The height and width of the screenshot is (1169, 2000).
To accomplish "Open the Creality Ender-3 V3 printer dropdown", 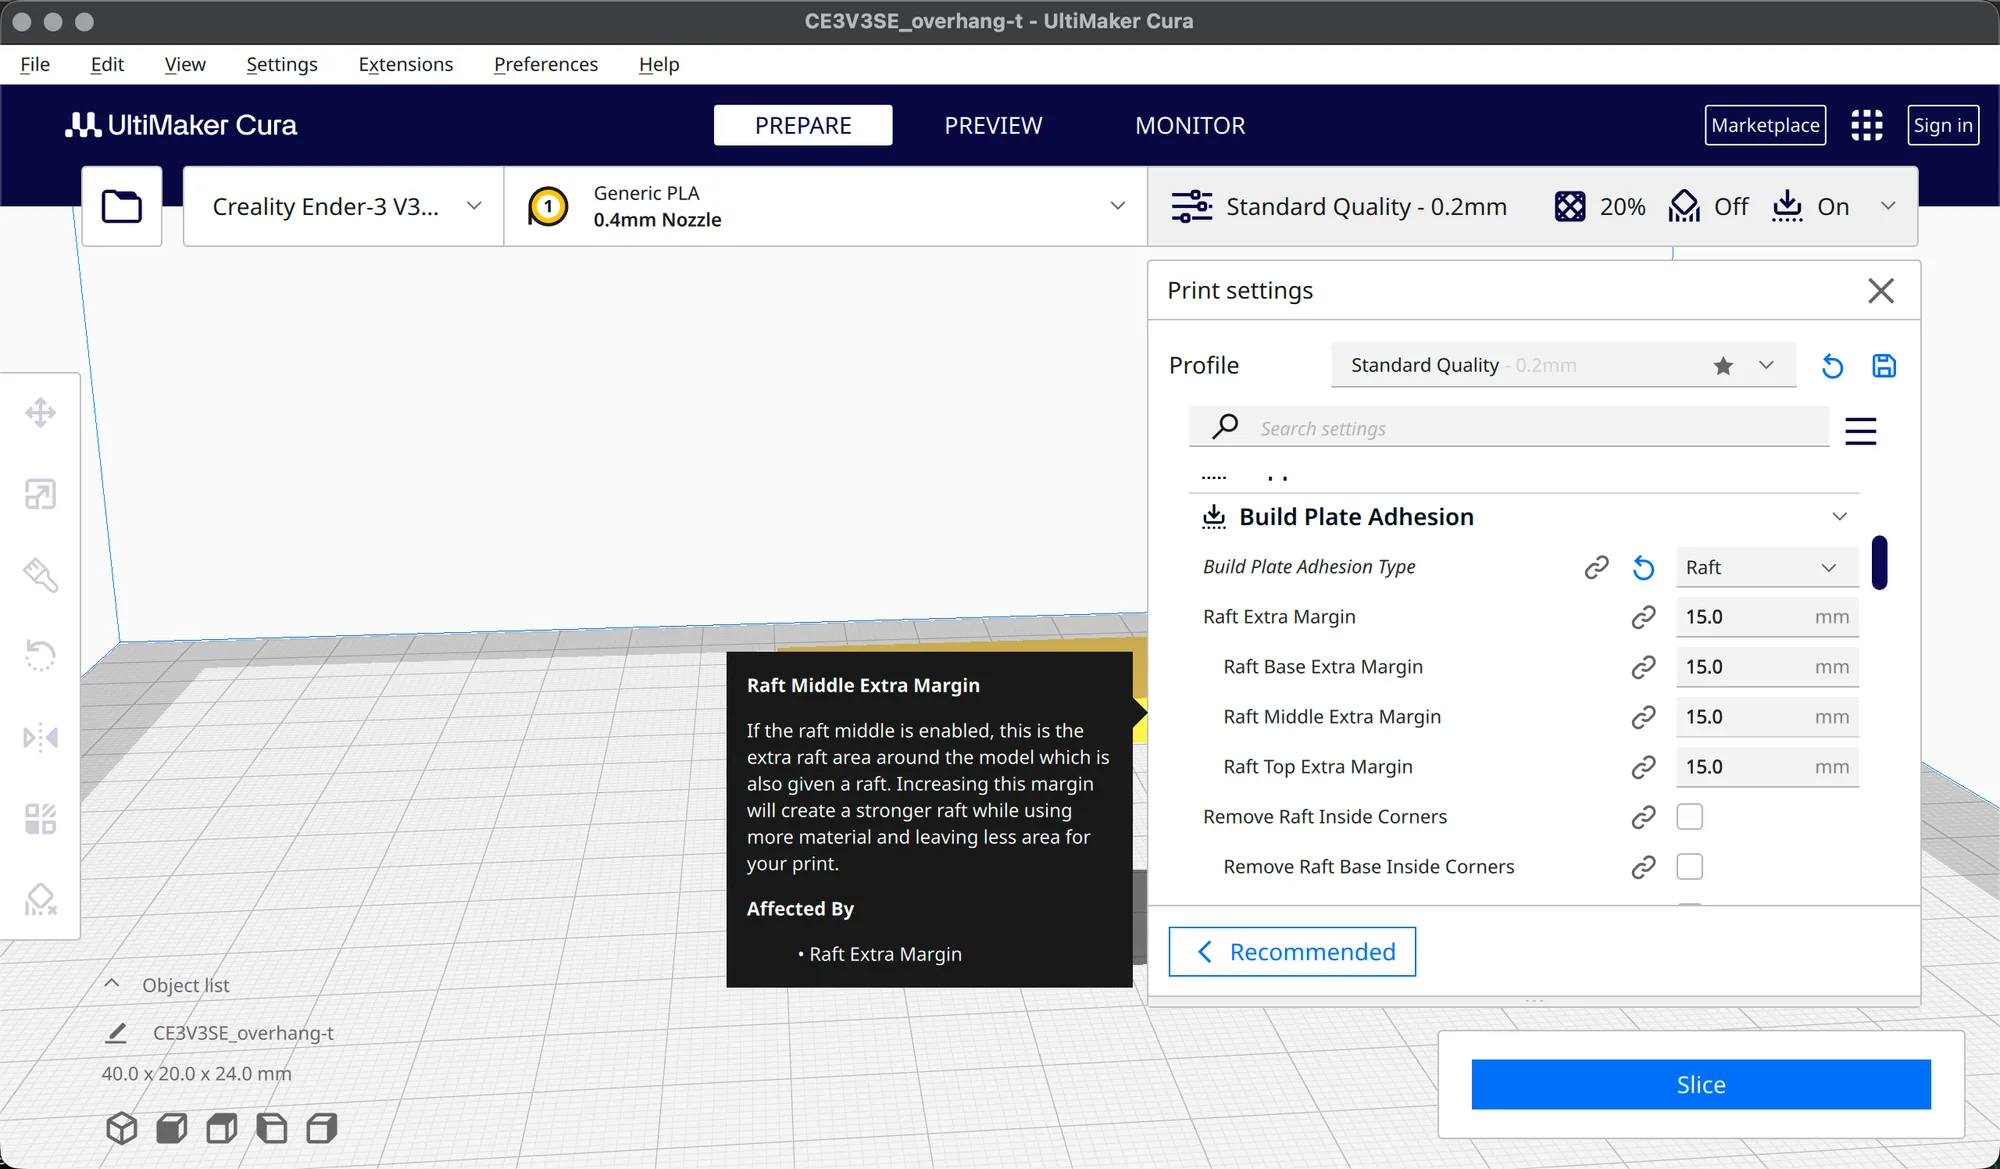I will pyautogui.click(x=343, y=206).
